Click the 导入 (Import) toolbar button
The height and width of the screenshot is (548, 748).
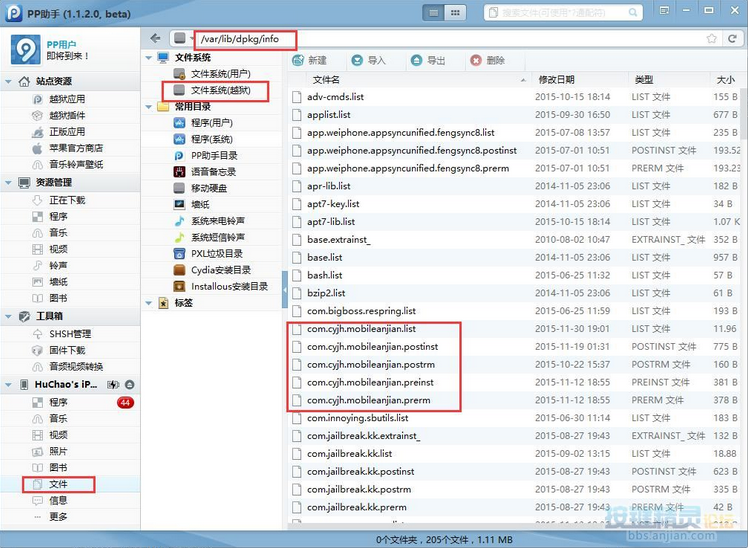click(x=368, y=60)
